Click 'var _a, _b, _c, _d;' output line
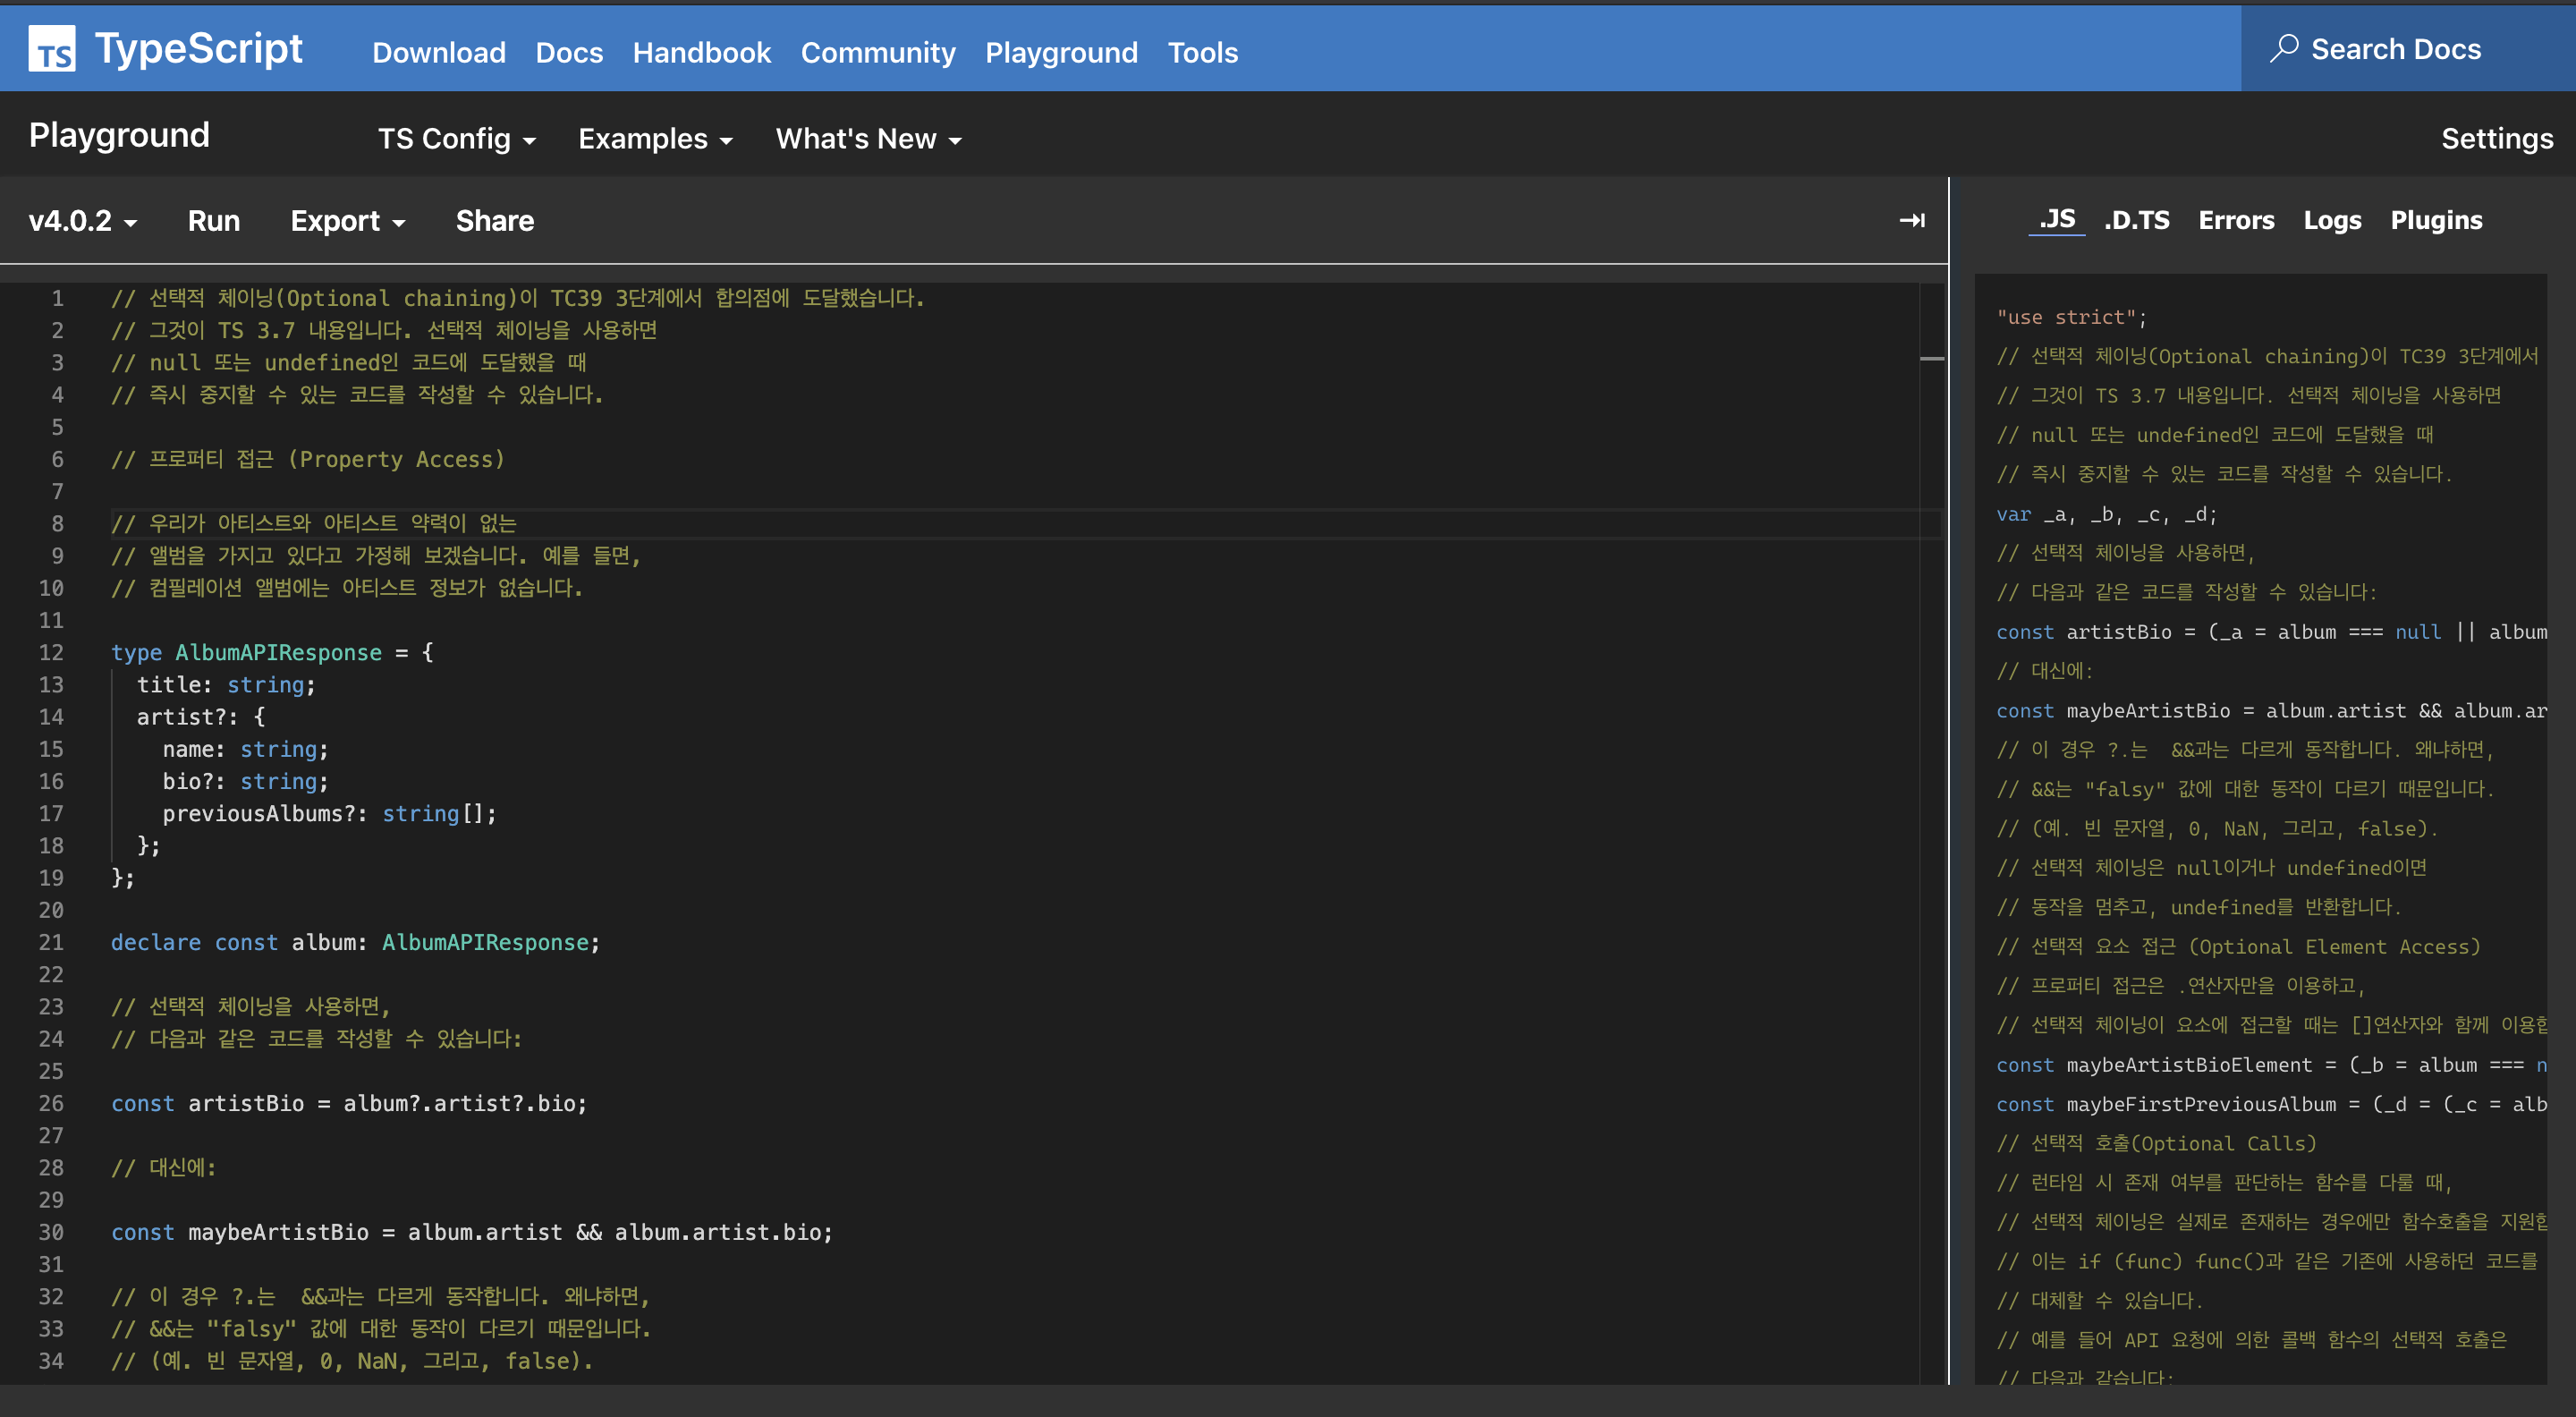Viewport: 2576px width, 1417px height. pyautogui.click(x=2106, y=514)
